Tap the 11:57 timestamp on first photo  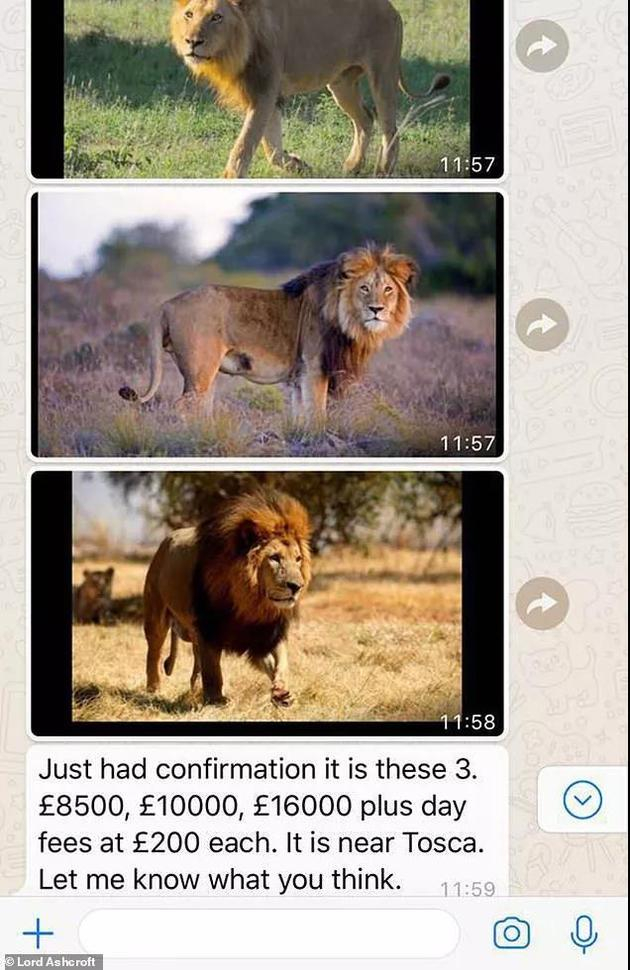(468, 165)
